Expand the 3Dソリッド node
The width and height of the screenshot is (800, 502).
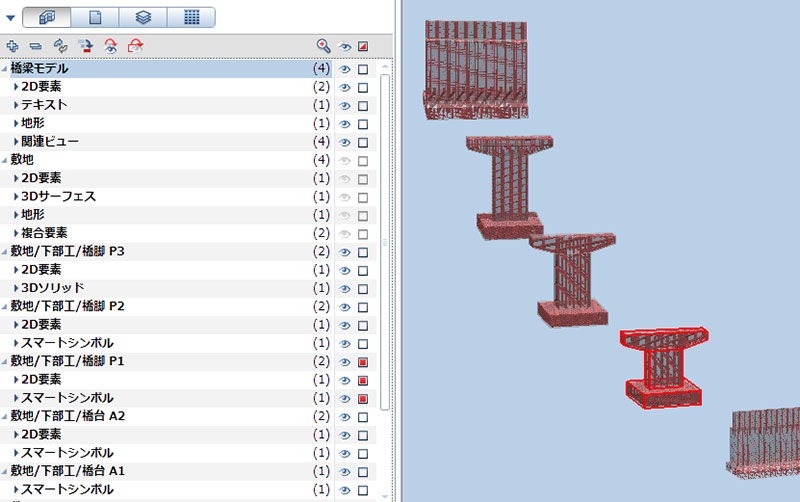[x=16, y=289]
